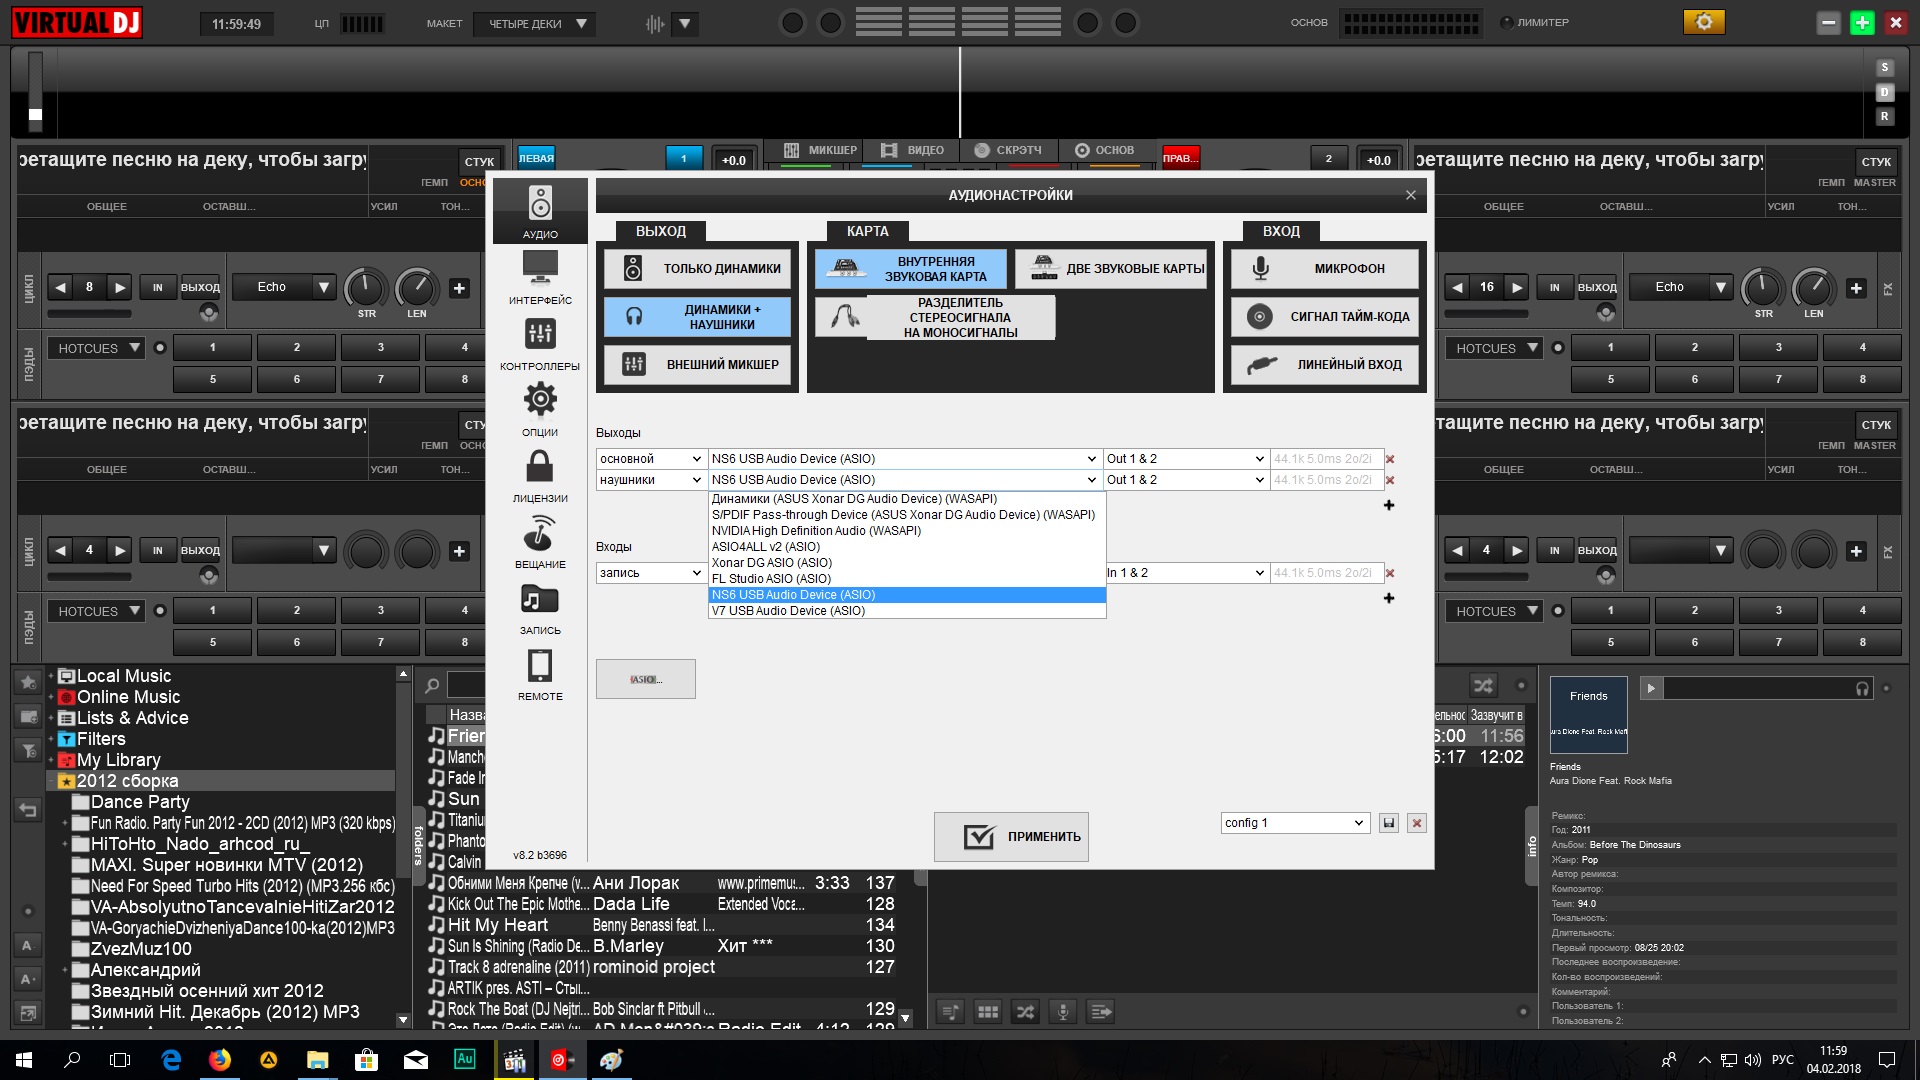This screenshot has height=1080, width=1920.
Task: Adjust the left deck STR knob
Action: click(x=366, y=288)
